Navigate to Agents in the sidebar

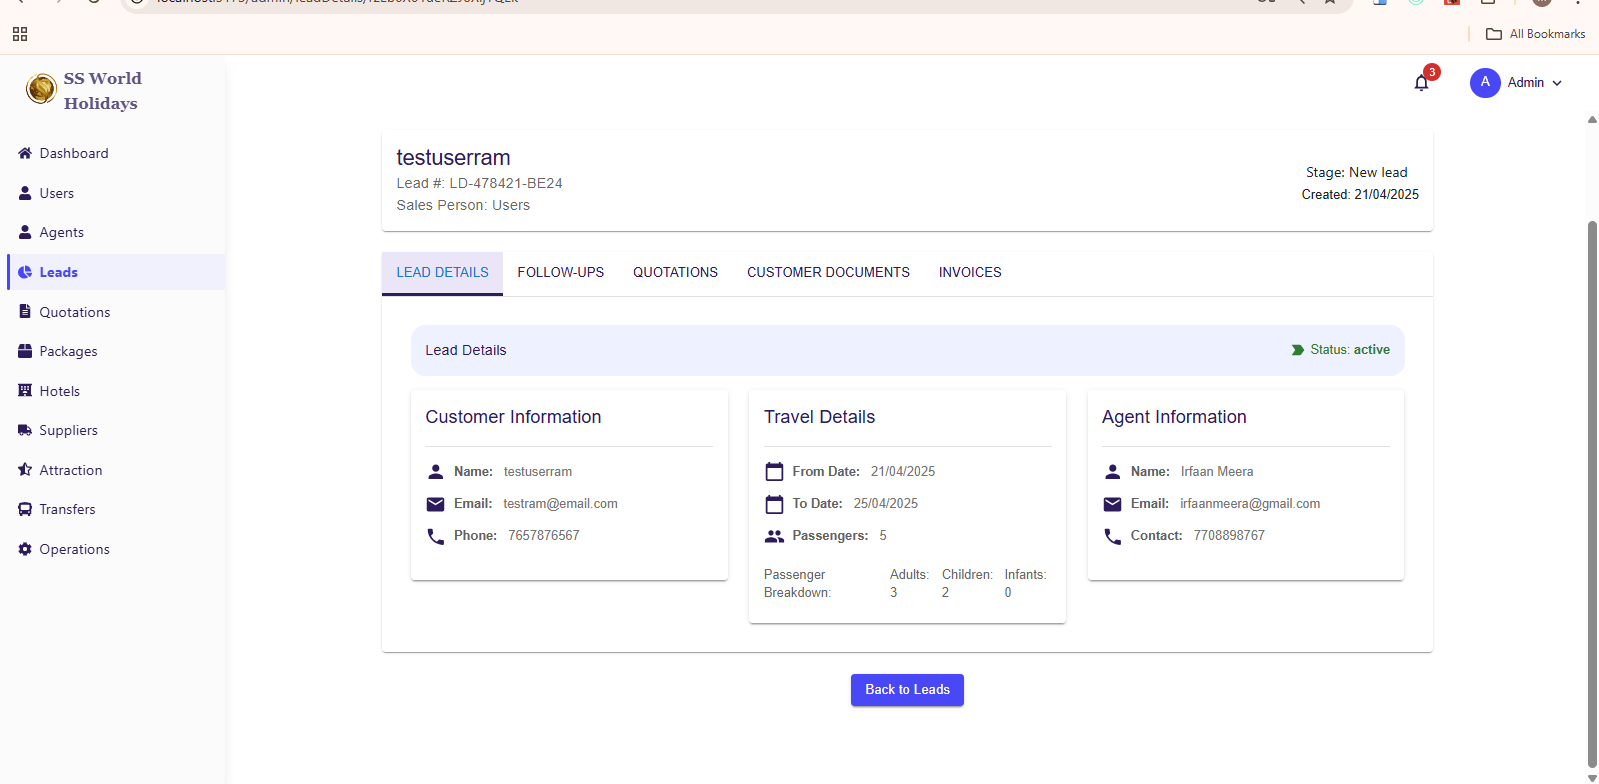click(x=61, y=232)
